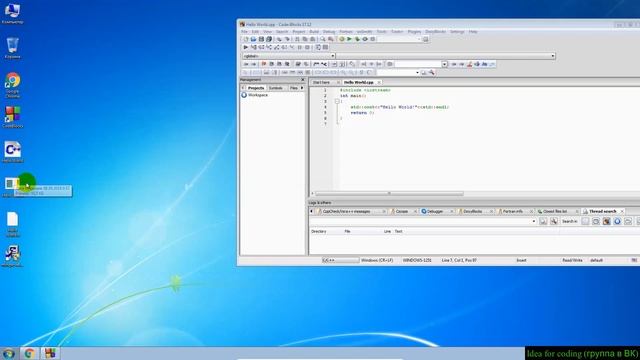
Task: Click WINDOWS-1251 encoding in status bar
Action: 417,260
